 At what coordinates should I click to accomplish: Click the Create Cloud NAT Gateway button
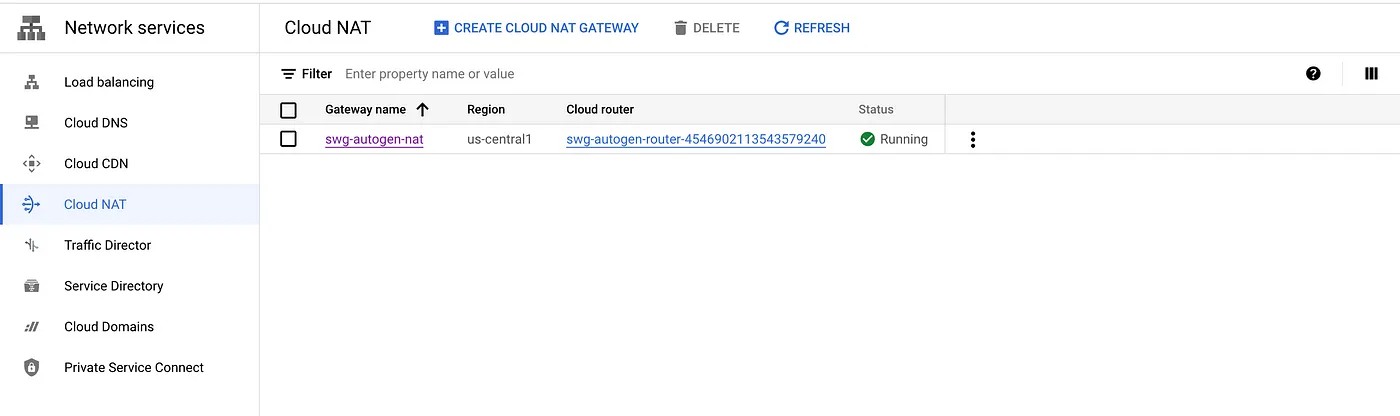tap(536, 28)
